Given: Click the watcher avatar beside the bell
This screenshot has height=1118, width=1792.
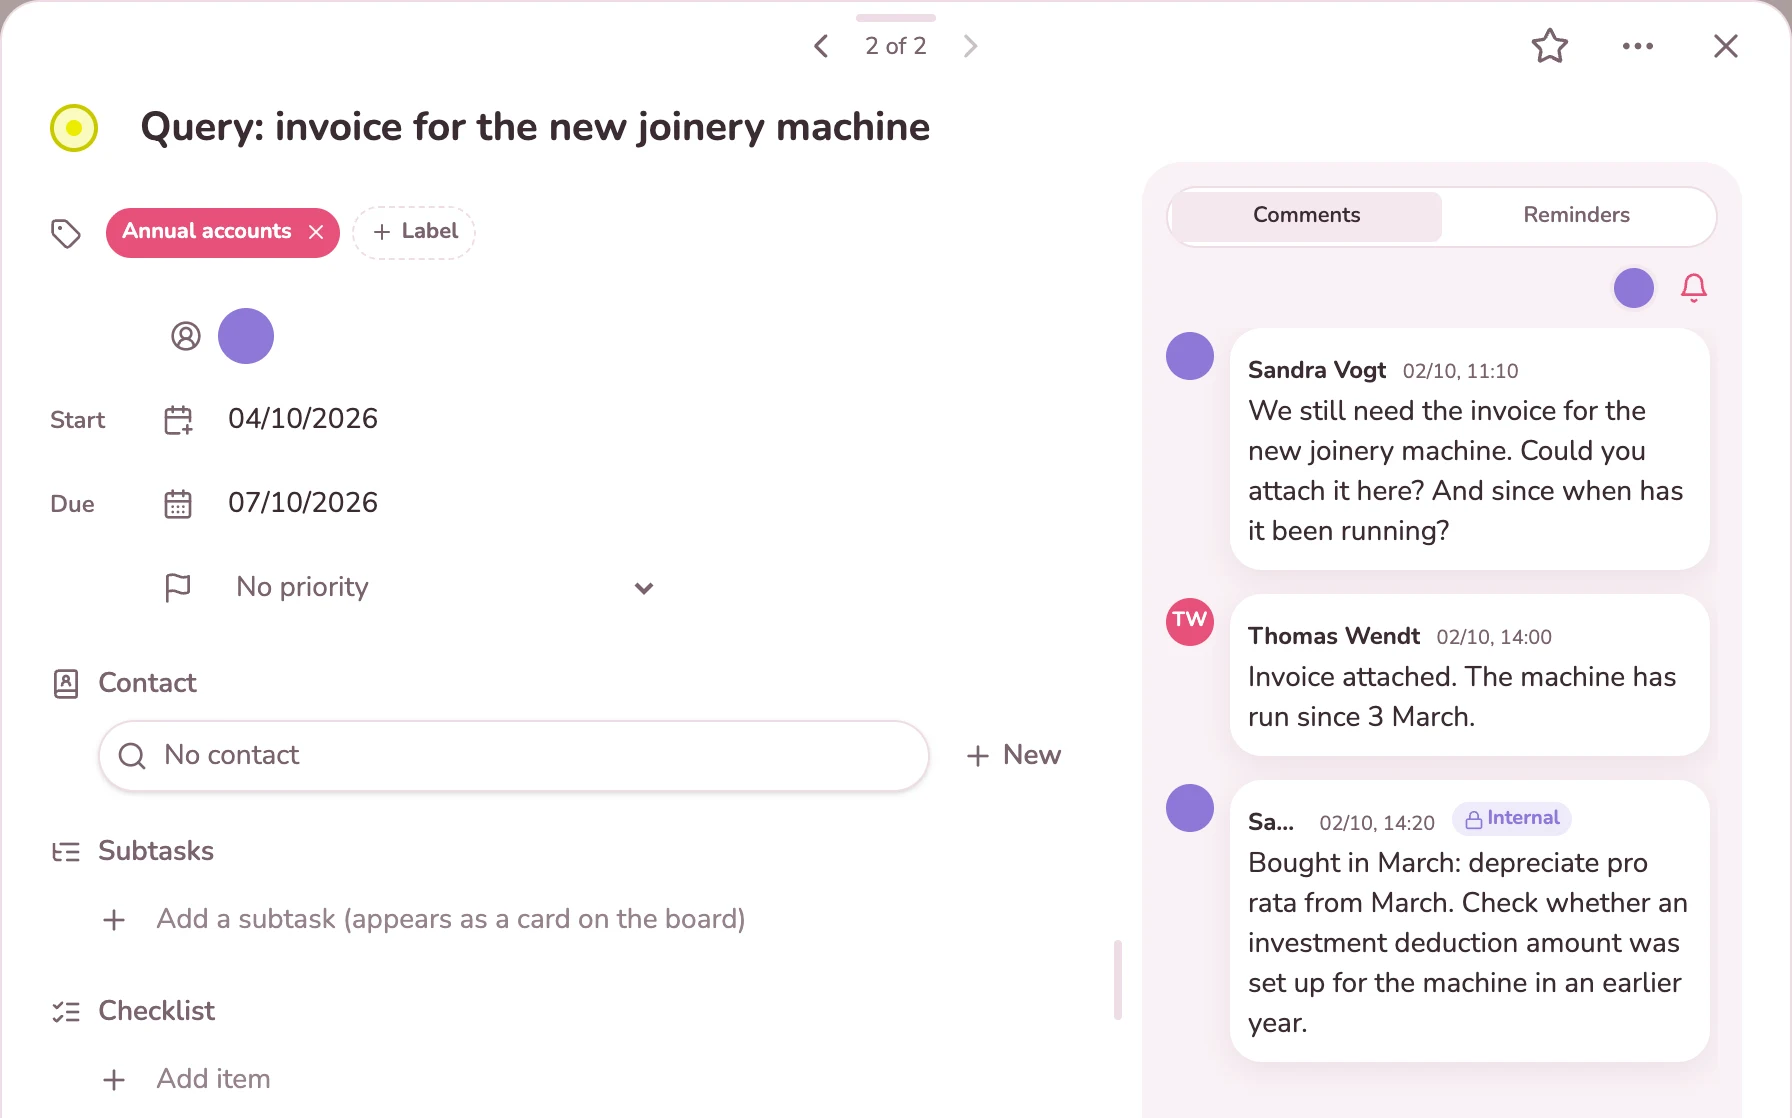Looking at the screenshot, I should pos(1634,288).
